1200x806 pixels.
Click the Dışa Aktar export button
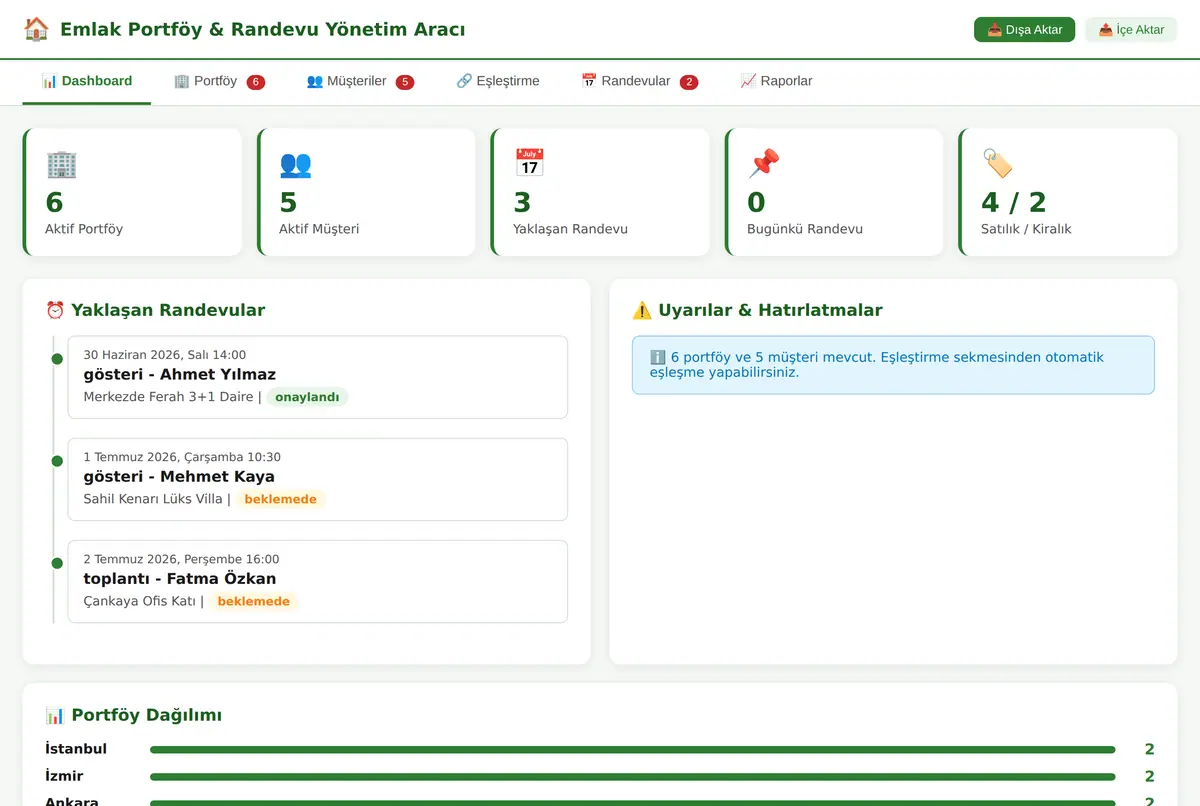(x=1024, y=30)
